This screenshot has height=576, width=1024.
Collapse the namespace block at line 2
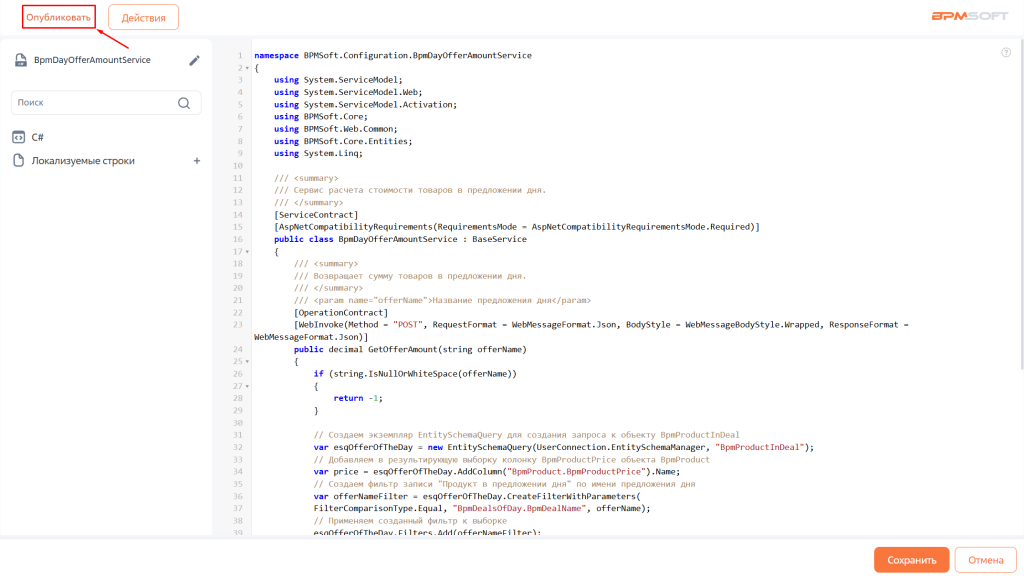(246, 69)
